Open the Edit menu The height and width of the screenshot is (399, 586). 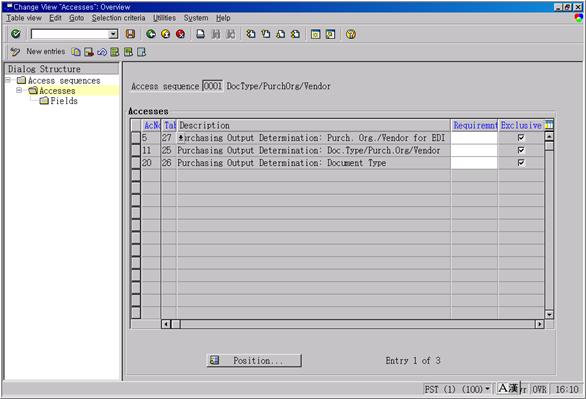55,18
